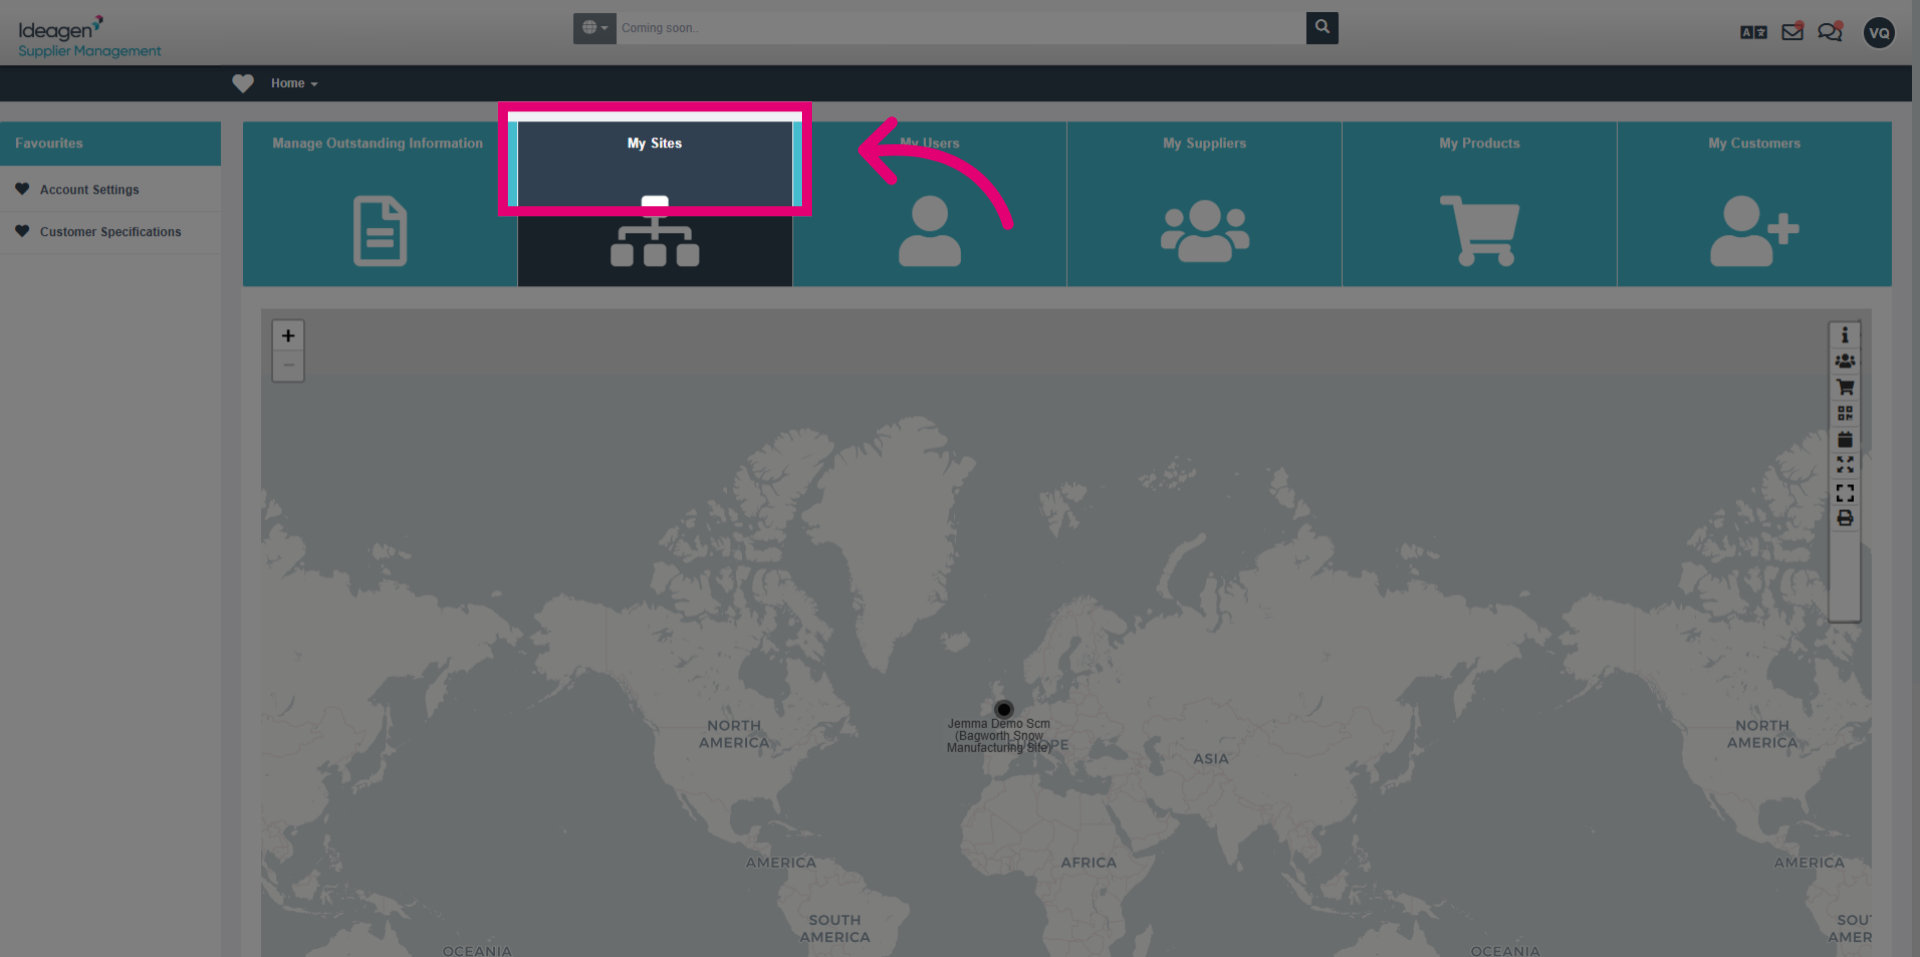
Task: Click the fit-to-extent arrows map icon
Action: pyautogui.click(x=1845, y=465)
